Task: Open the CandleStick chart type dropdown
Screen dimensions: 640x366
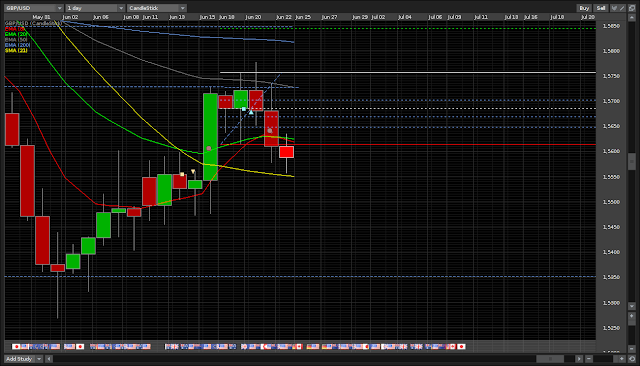Action: pyautogui.click(x=157, y=8)
